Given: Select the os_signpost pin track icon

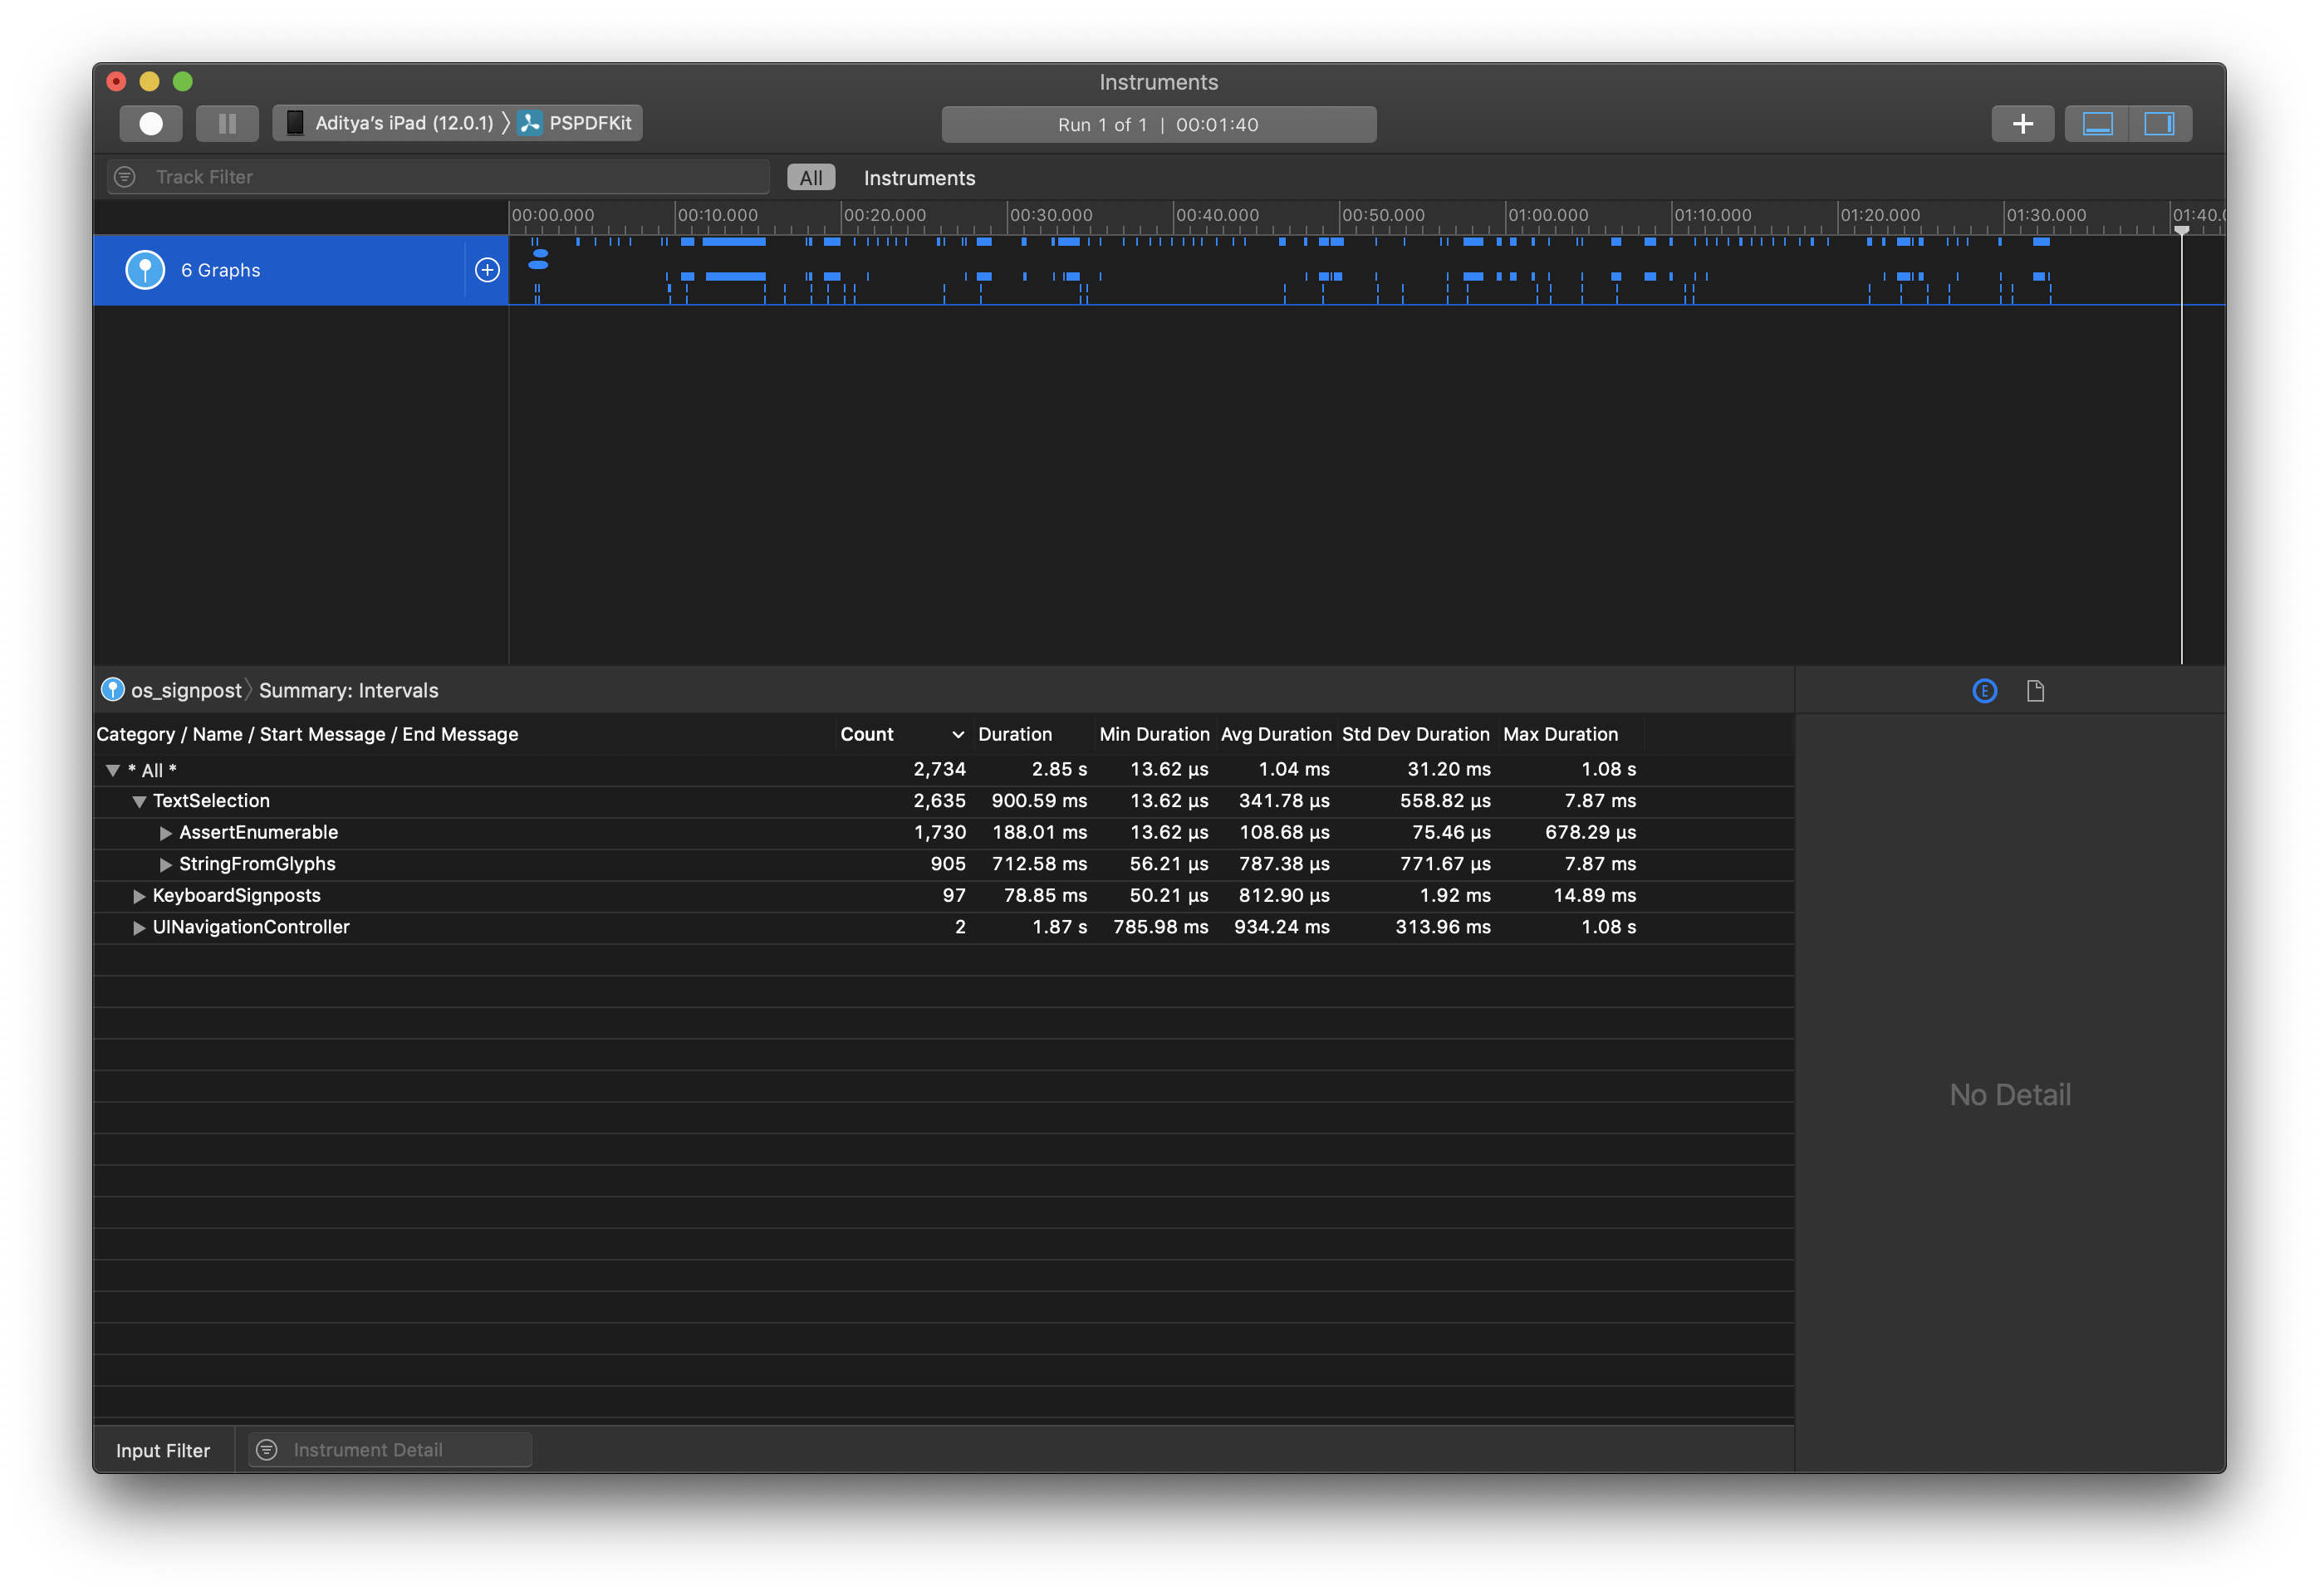Looking at the screenshot, I should pos(145,270).
